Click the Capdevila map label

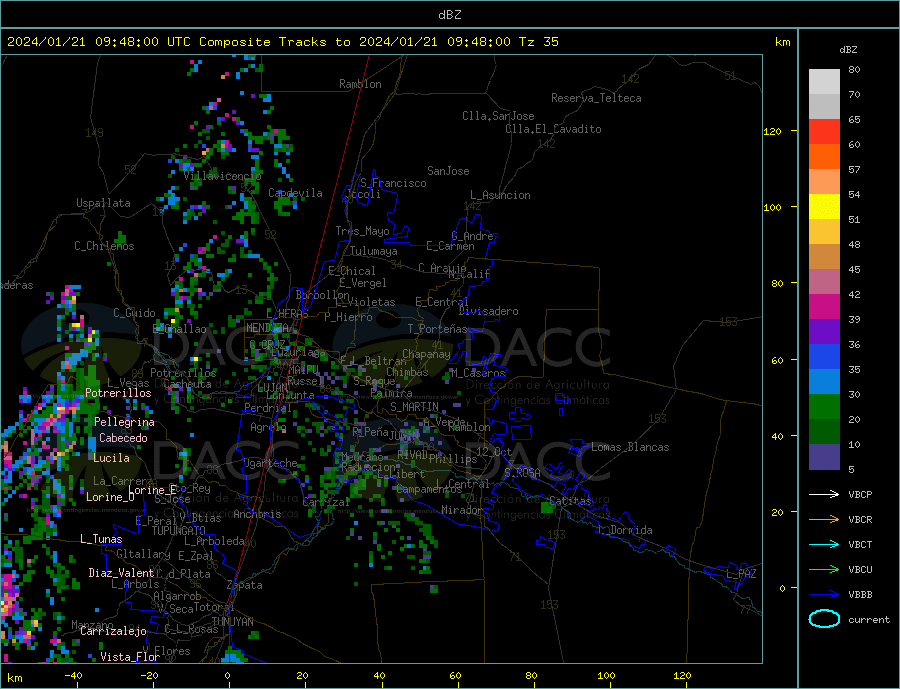(x=296, y=193)
